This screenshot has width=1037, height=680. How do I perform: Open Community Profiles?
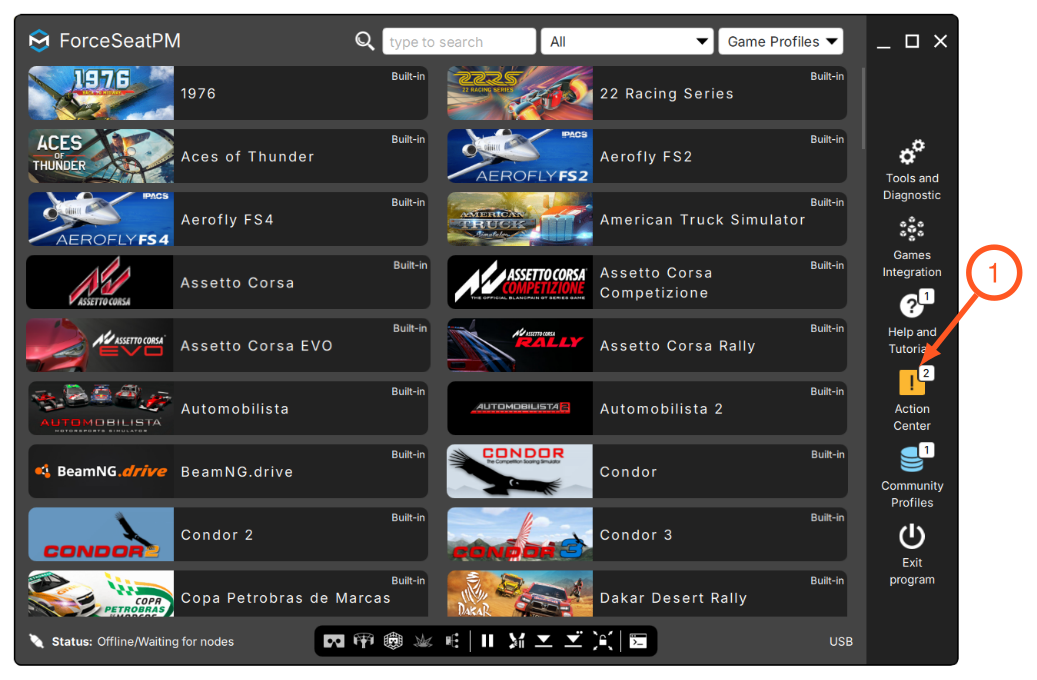(911, 476)
